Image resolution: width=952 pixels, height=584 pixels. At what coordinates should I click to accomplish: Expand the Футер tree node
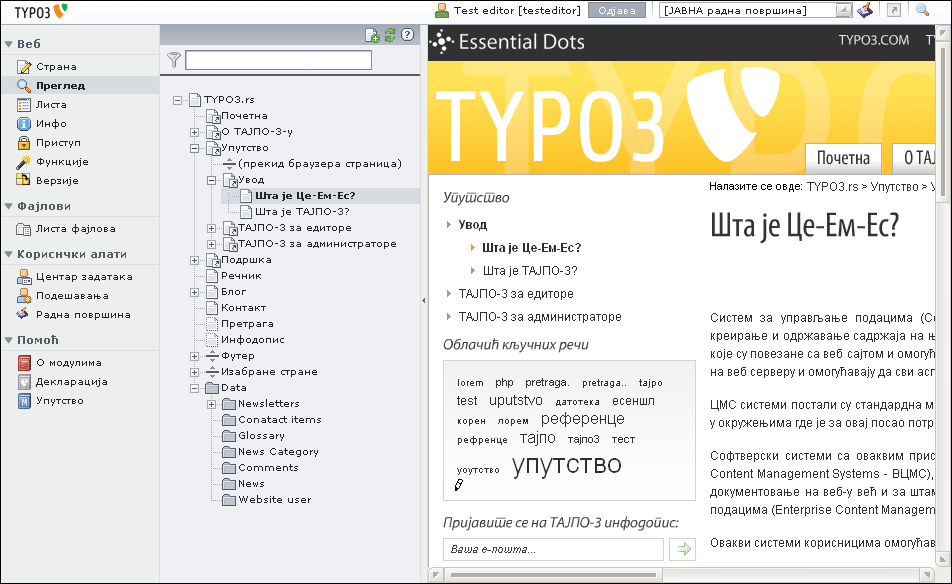194,356
